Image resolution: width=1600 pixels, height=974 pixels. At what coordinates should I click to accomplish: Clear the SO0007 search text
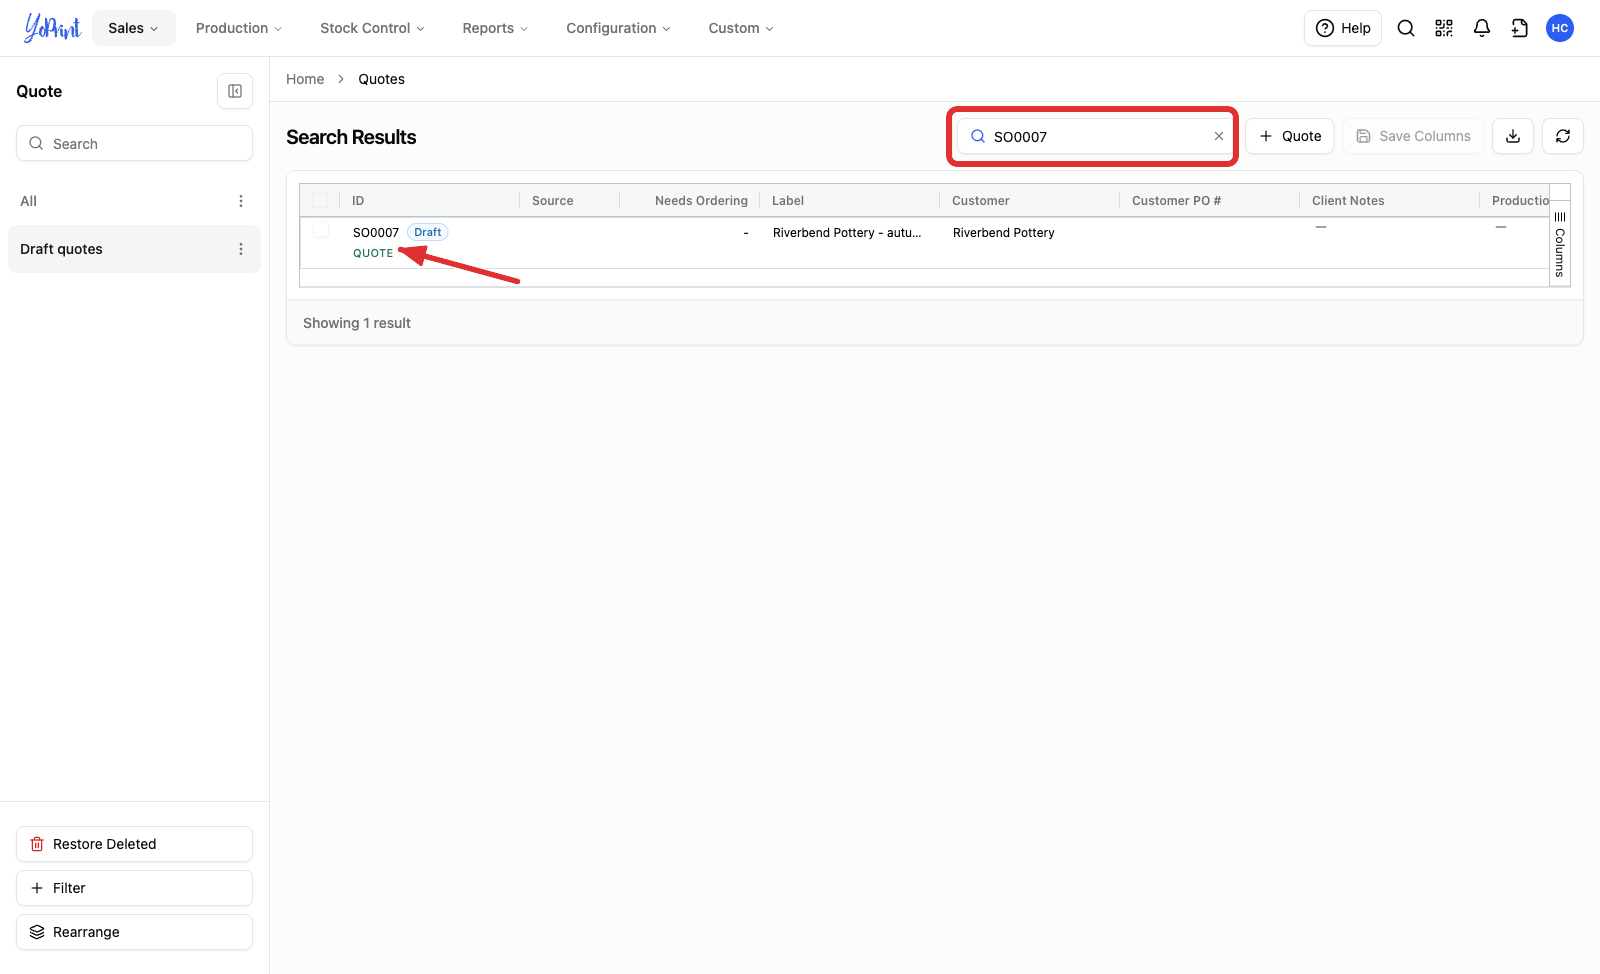(1219, 136)
